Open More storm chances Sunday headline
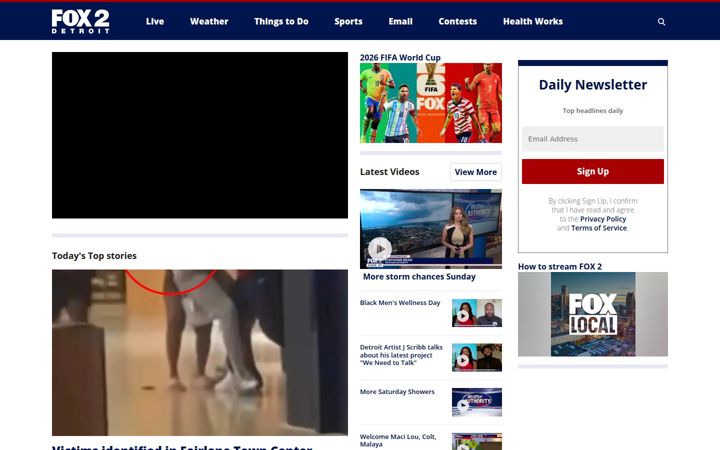 coord(419,276)
